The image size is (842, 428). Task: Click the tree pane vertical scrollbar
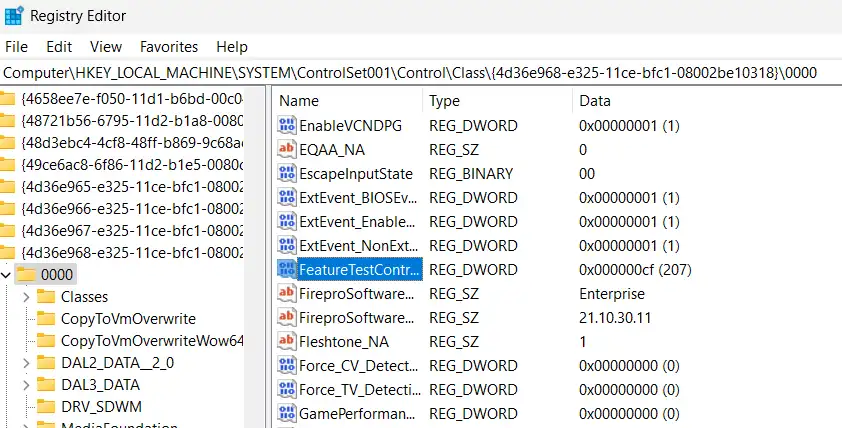(x=255, y=257)
